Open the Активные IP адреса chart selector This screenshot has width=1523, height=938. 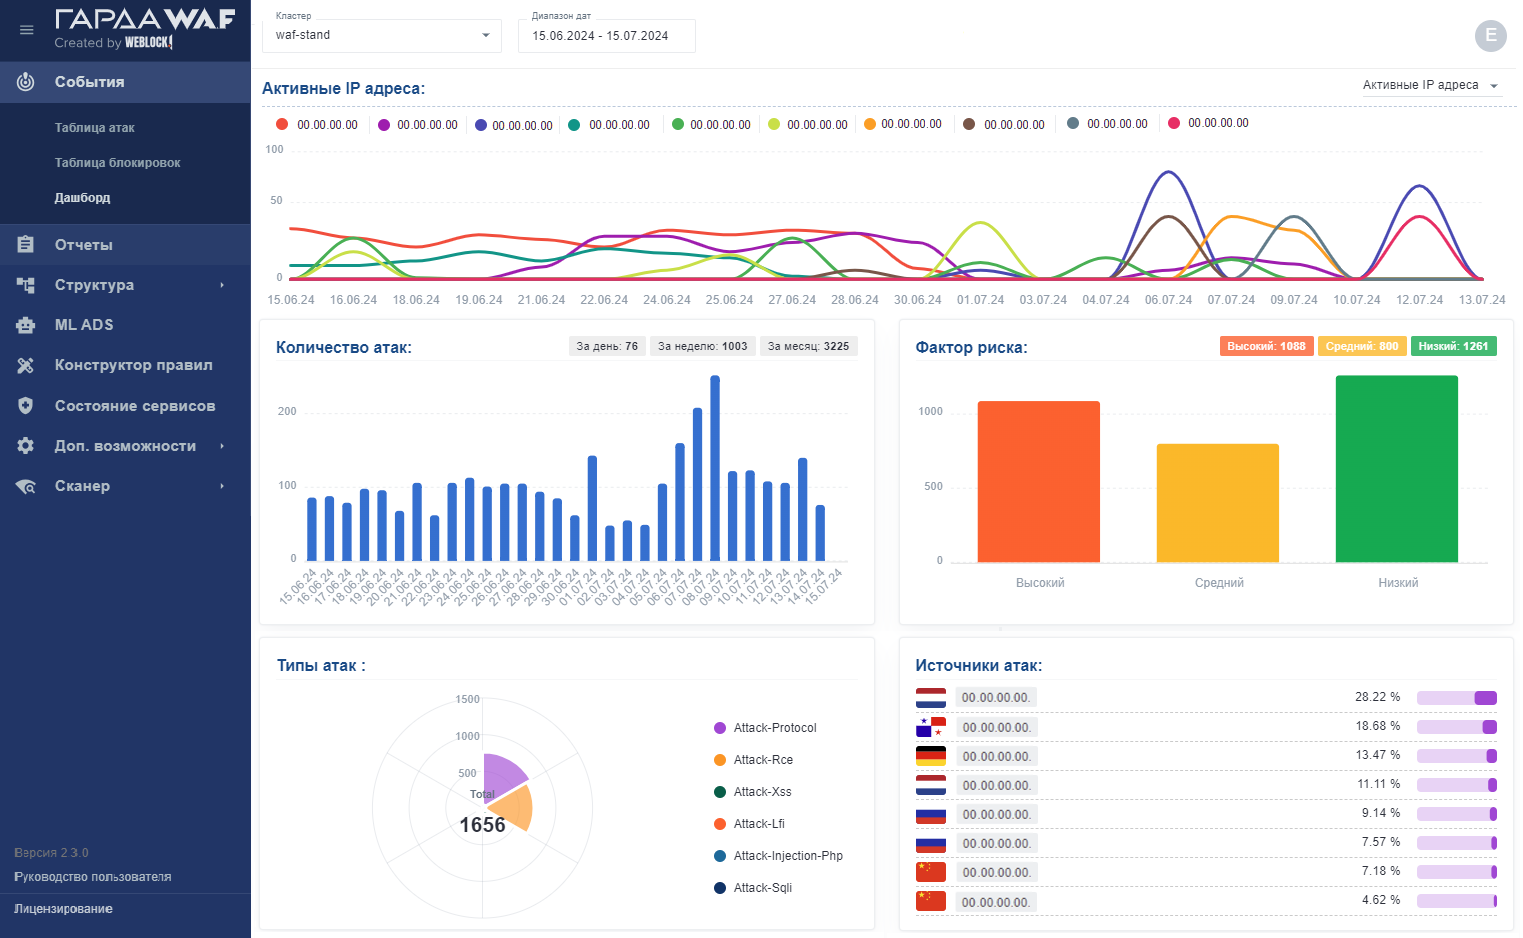(1430, 85)
